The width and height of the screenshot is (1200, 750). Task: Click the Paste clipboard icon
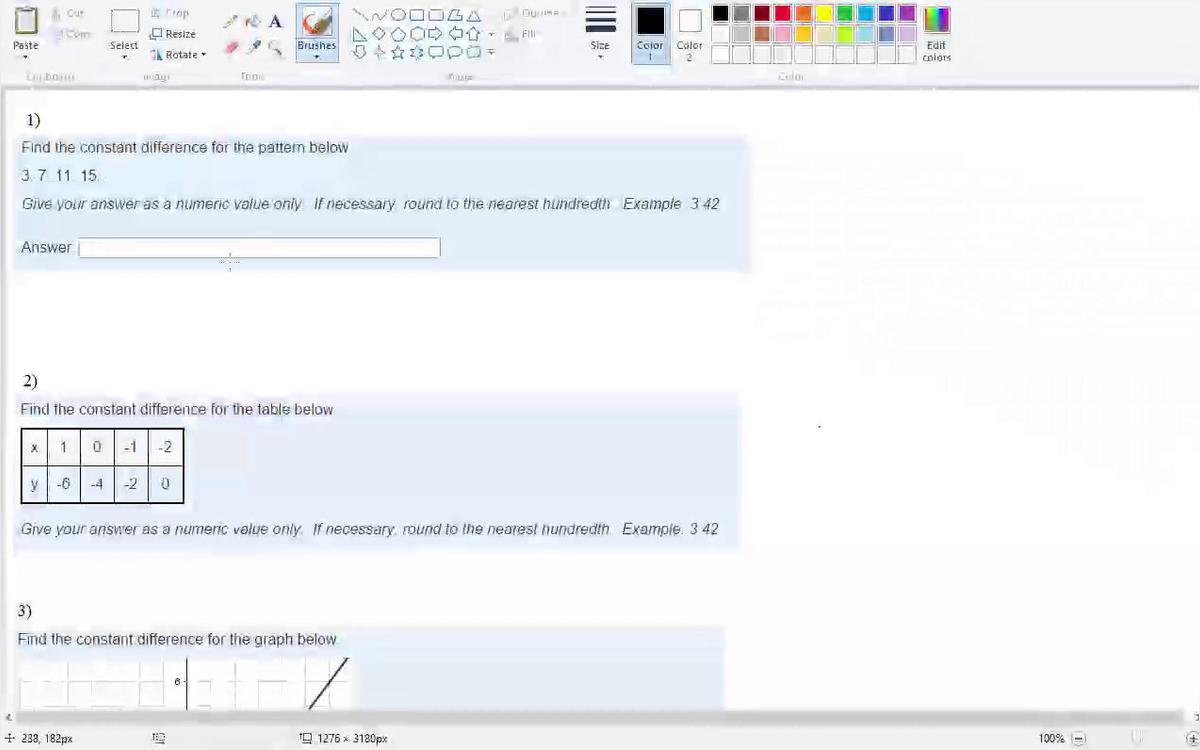point(26,20)
